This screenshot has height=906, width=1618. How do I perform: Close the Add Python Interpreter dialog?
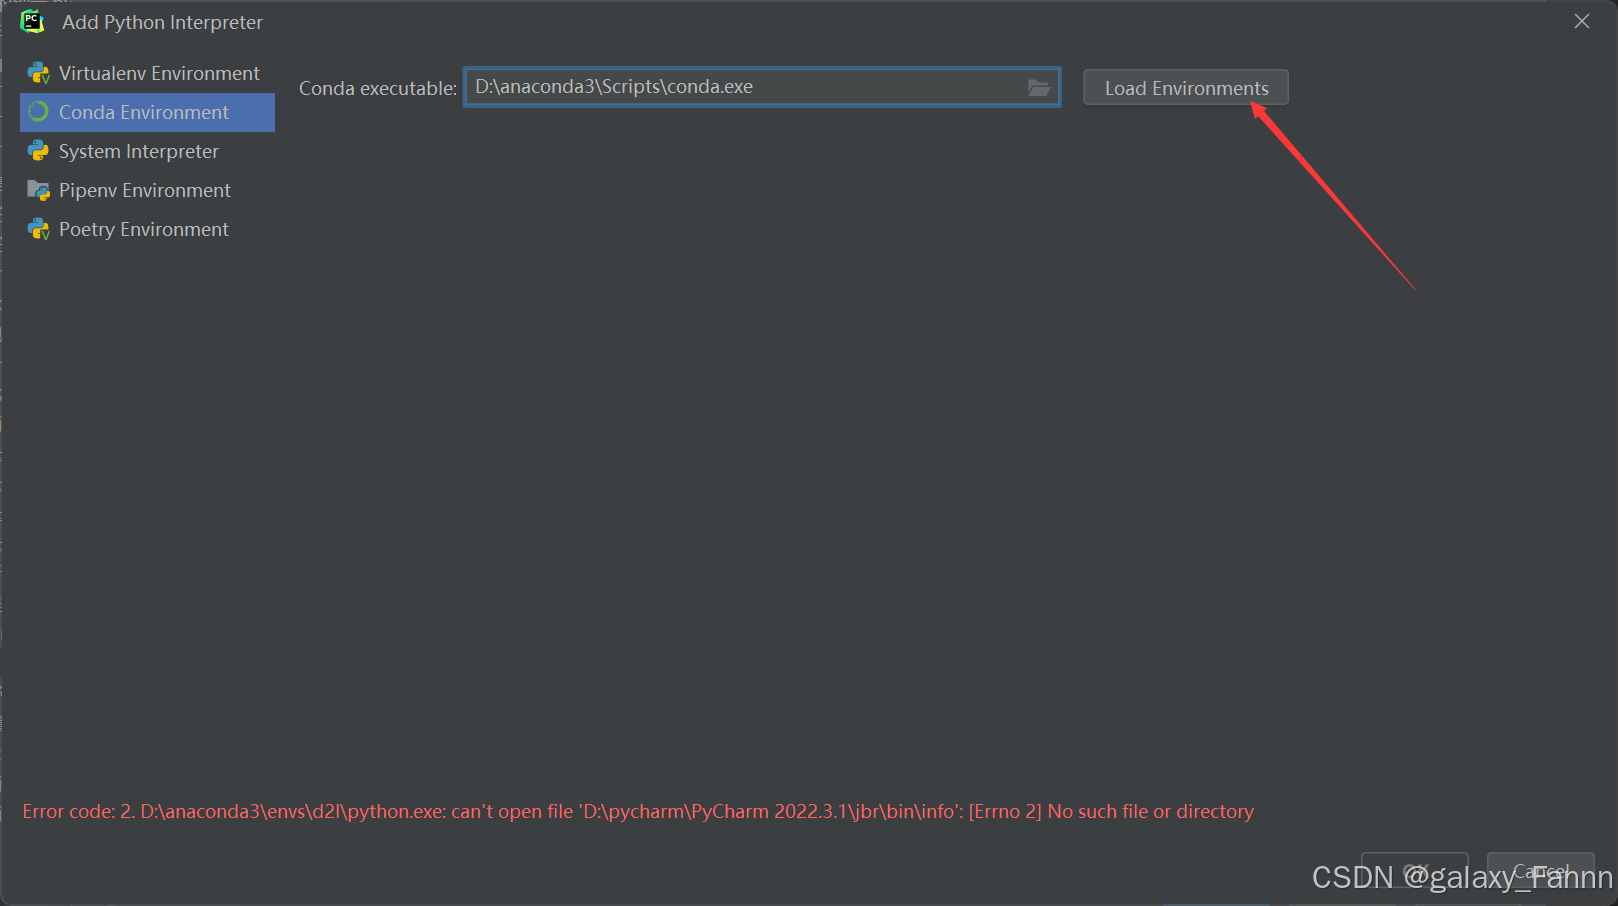[1581, 21]
